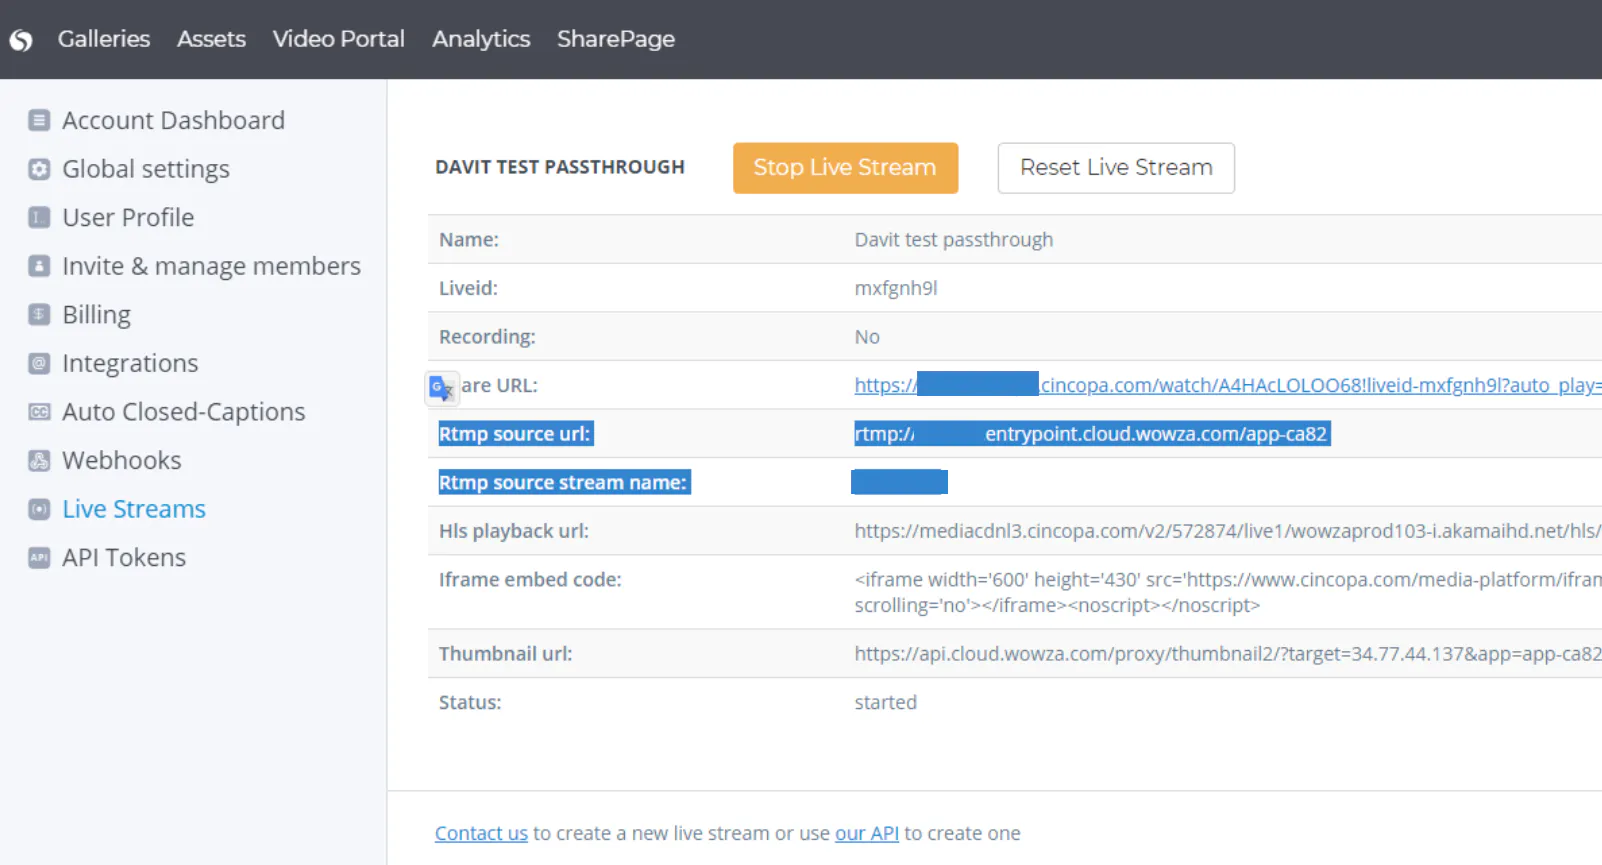Click the iframe embed code text
1602x865 pixels.
(1228, 592)
